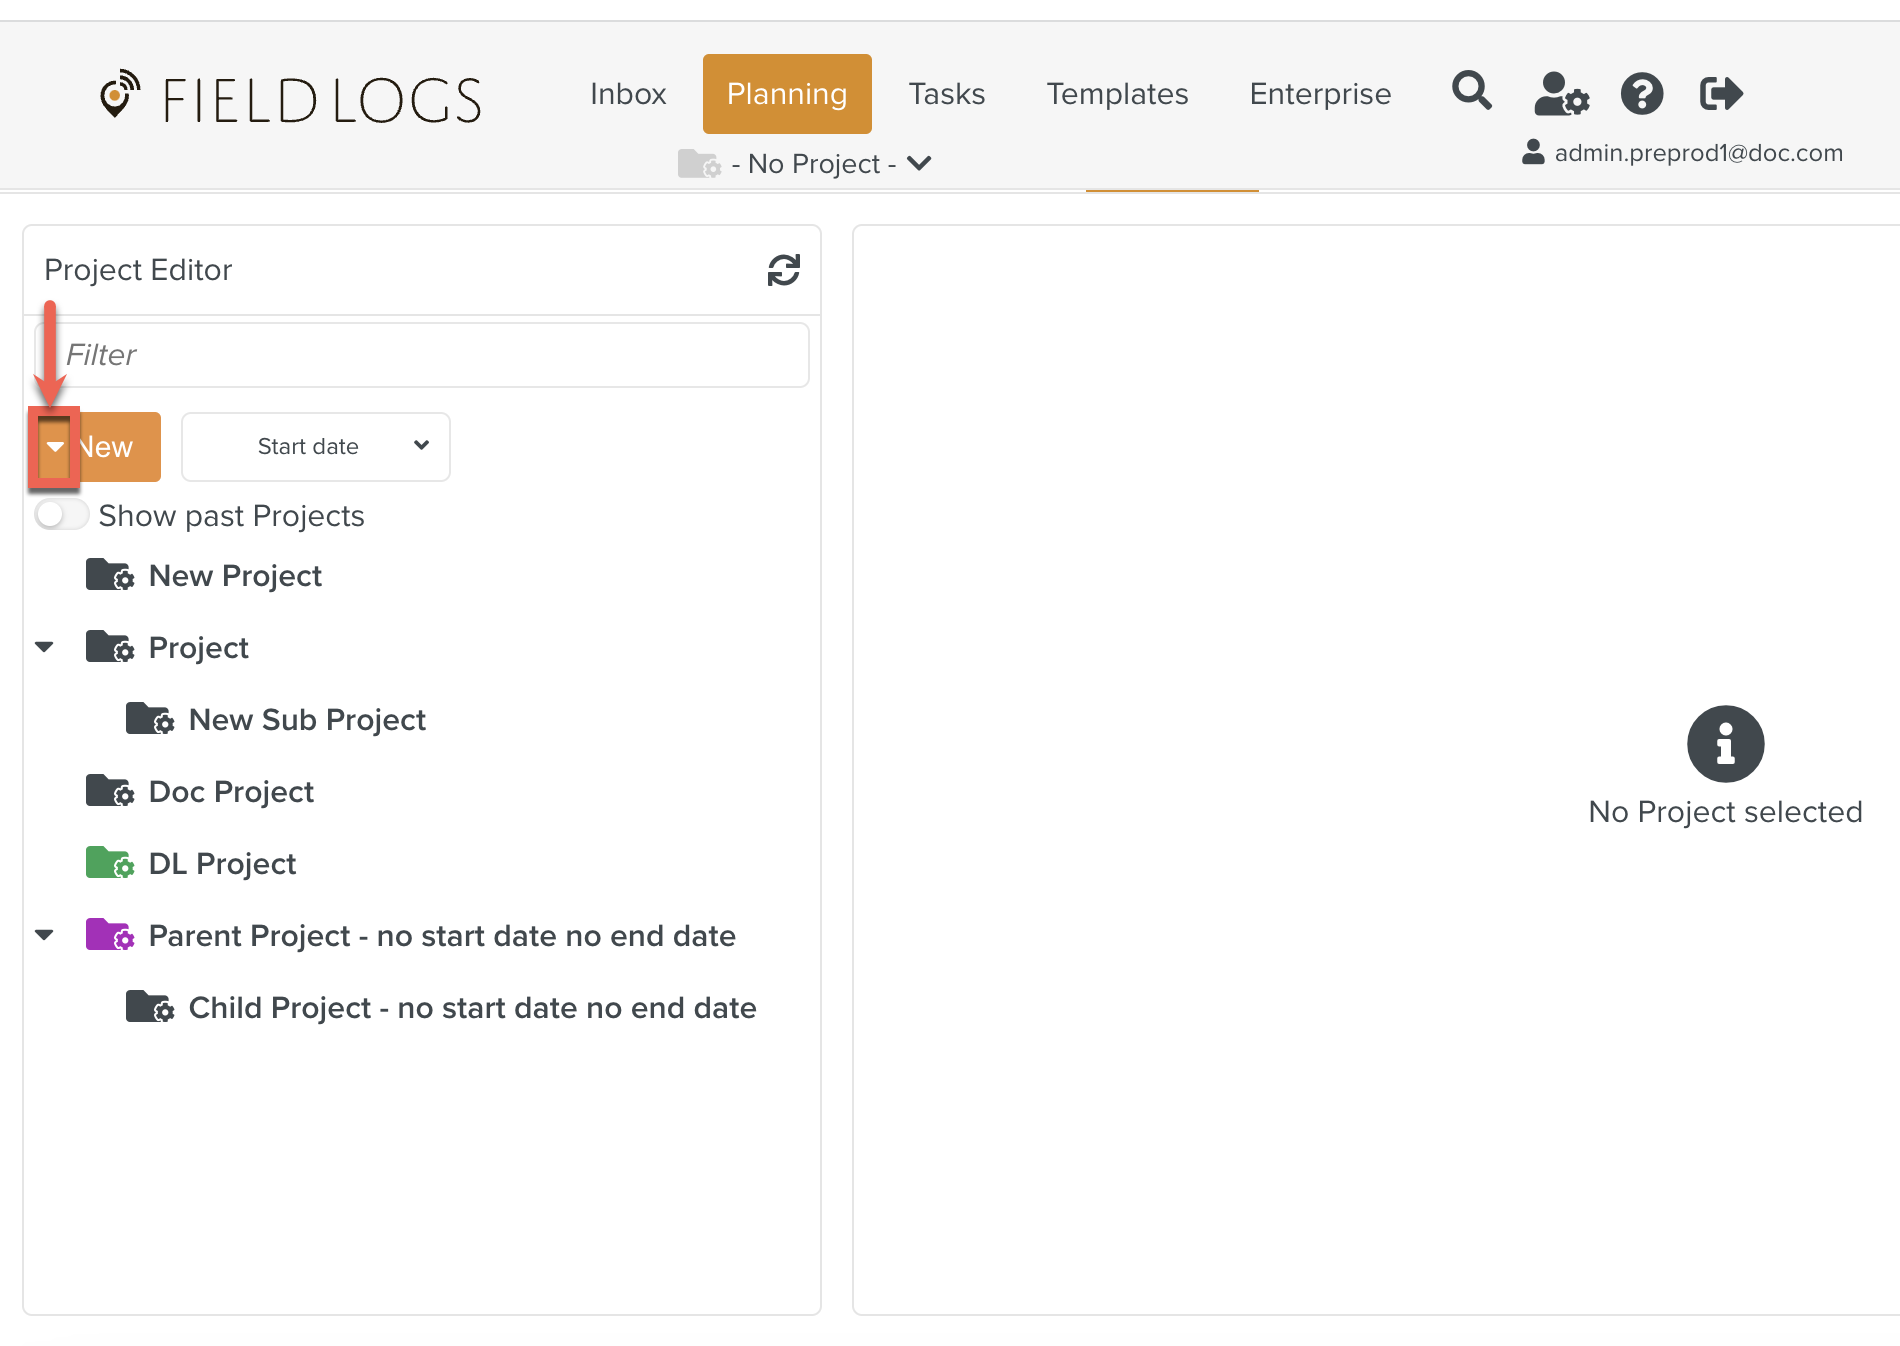Click the FieldLogs logo
1900x1346 pixels.
290,98
